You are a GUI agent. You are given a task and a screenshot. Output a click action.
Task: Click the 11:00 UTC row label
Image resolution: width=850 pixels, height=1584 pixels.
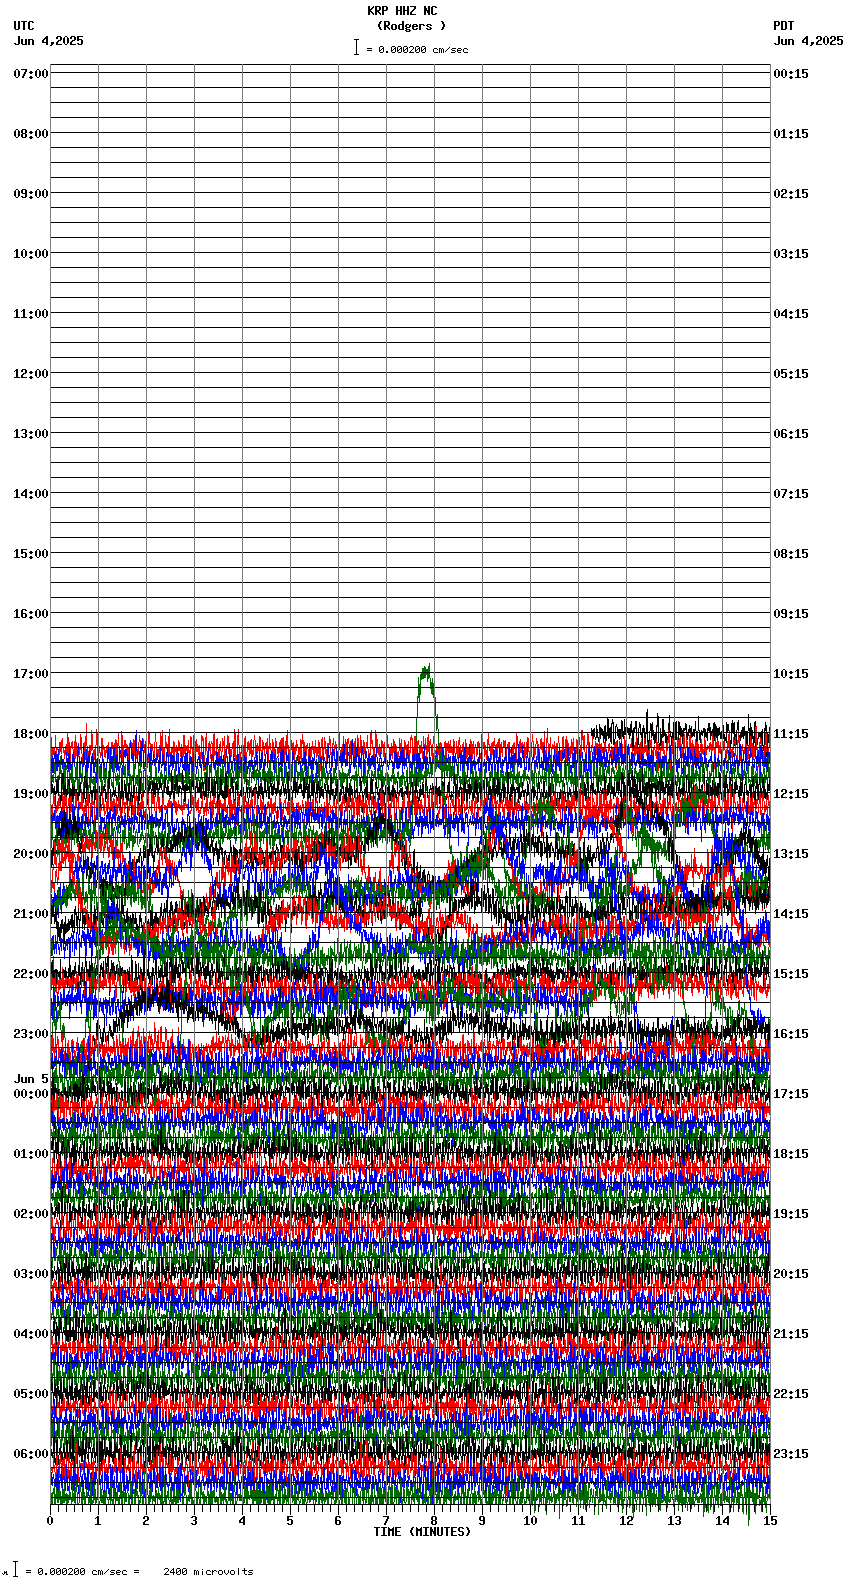[x=31, y=314]
